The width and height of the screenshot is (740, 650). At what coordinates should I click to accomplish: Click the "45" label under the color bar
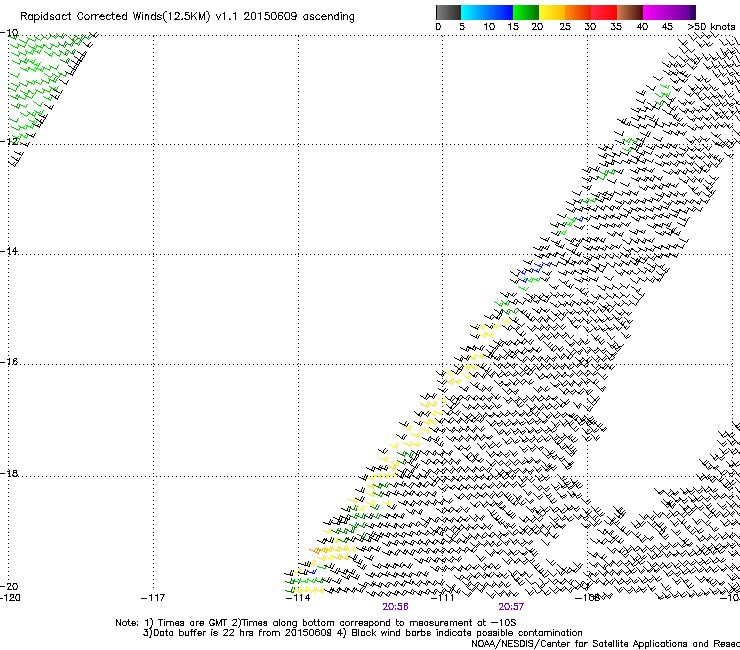pyautogui.click(x=667, y=26)
